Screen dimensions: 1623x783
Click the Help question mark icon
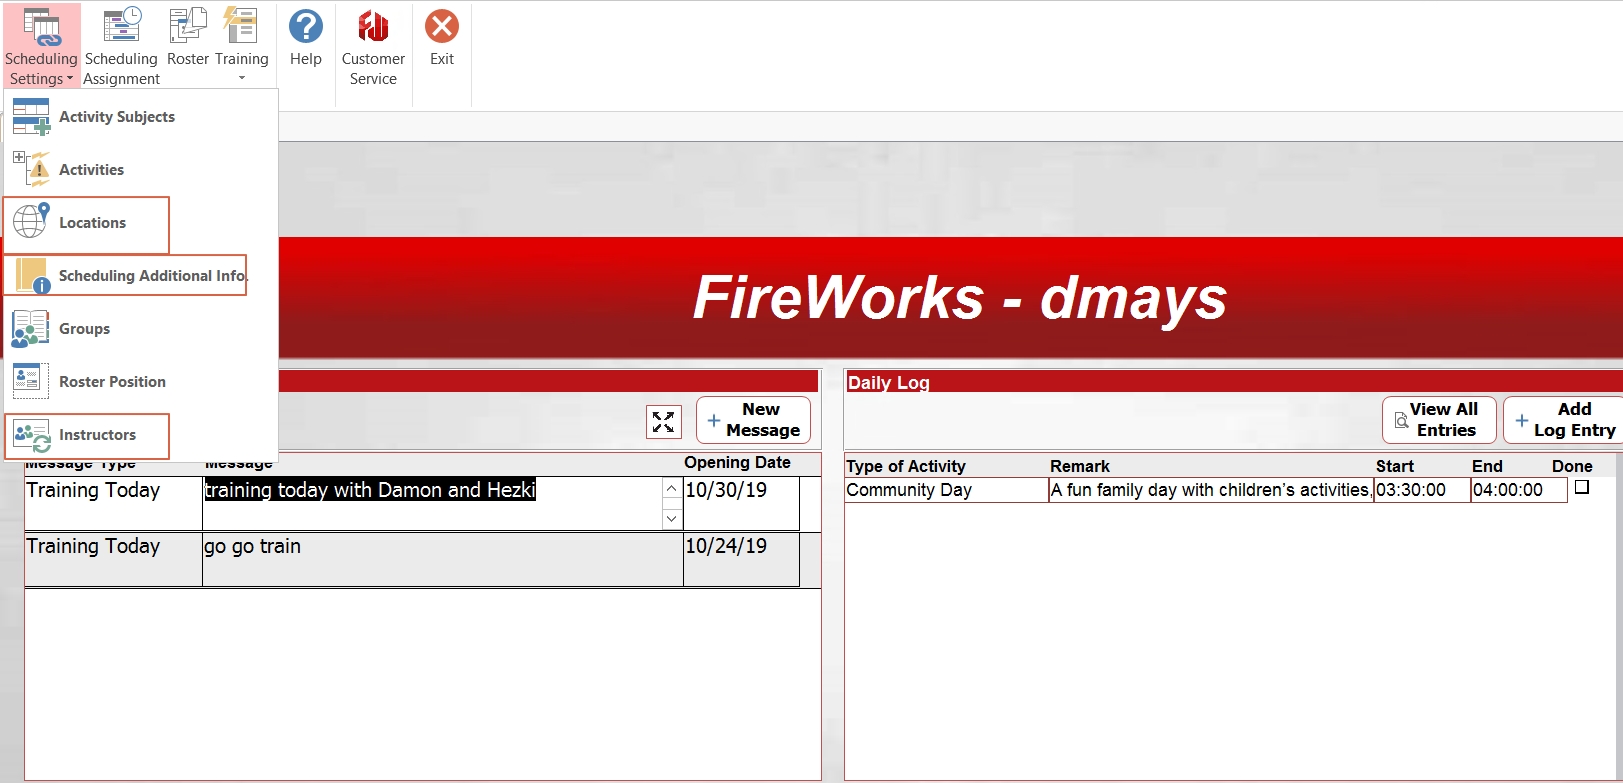(x=306, y=27)
